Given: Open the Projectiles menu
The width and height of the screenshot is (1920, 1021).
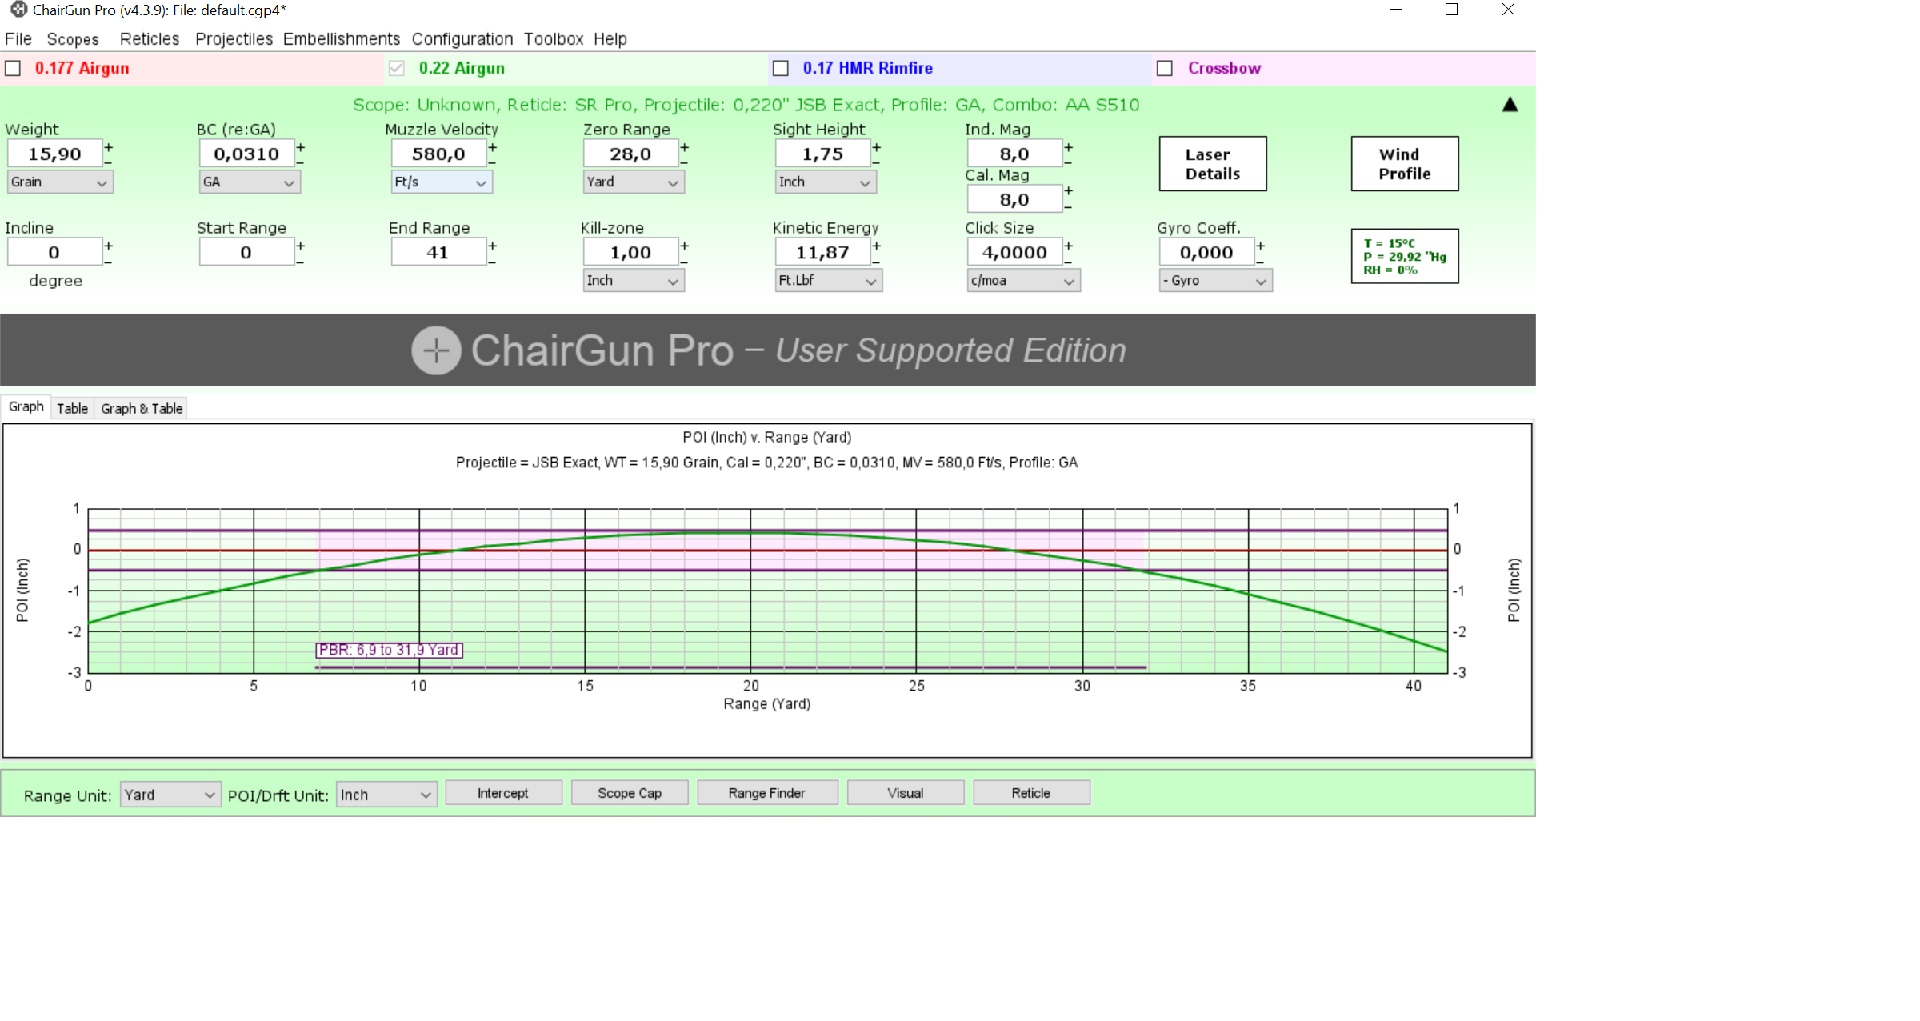Looking at the screenshot, I should (x=234, y=39).
